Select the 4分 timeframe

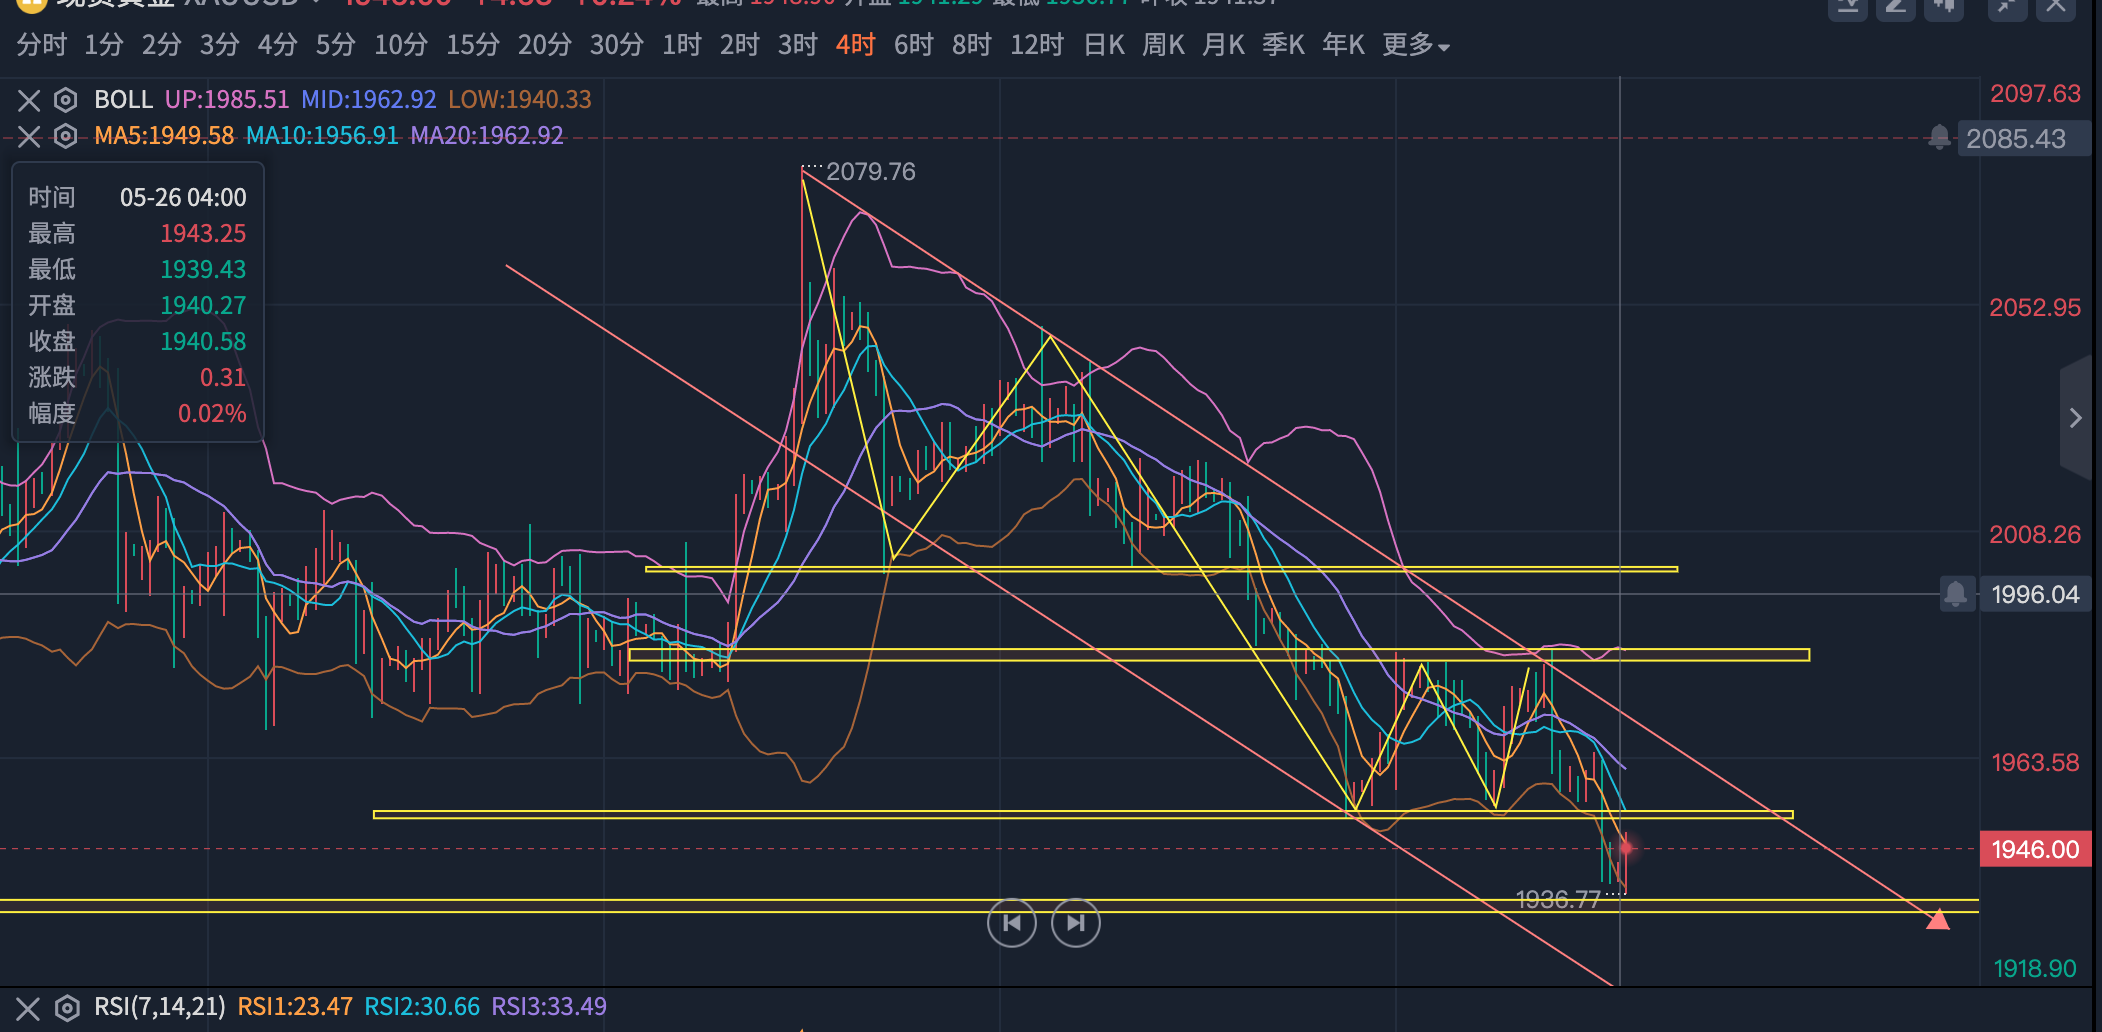point(277,45)
